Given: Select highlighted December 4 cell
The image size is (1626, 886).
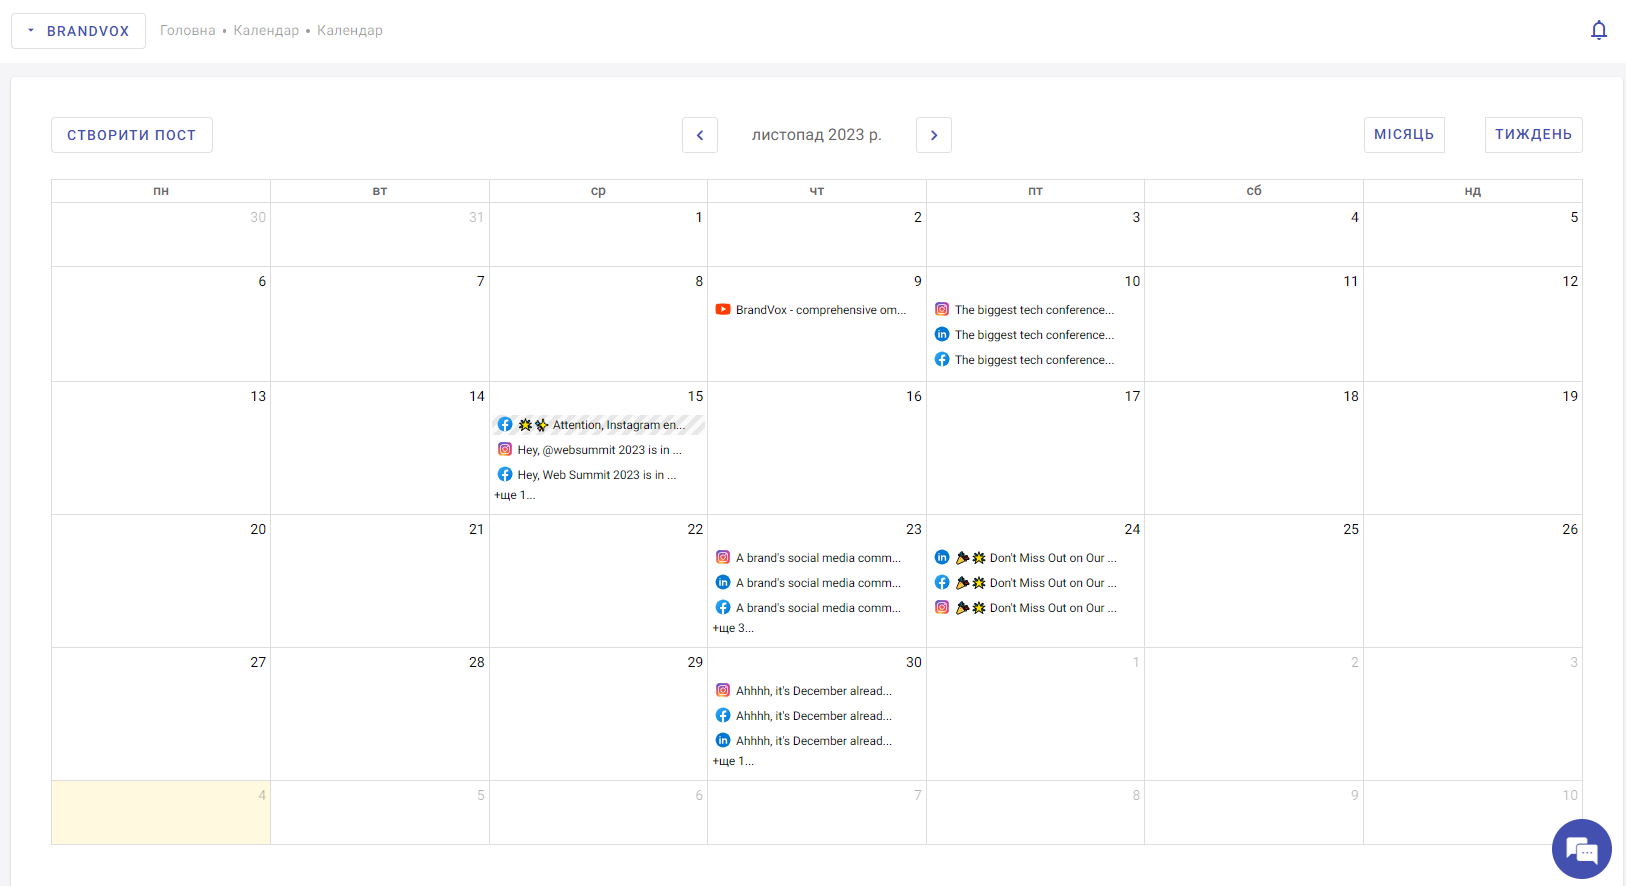Looking at the screenshot, I should [161, 812].
